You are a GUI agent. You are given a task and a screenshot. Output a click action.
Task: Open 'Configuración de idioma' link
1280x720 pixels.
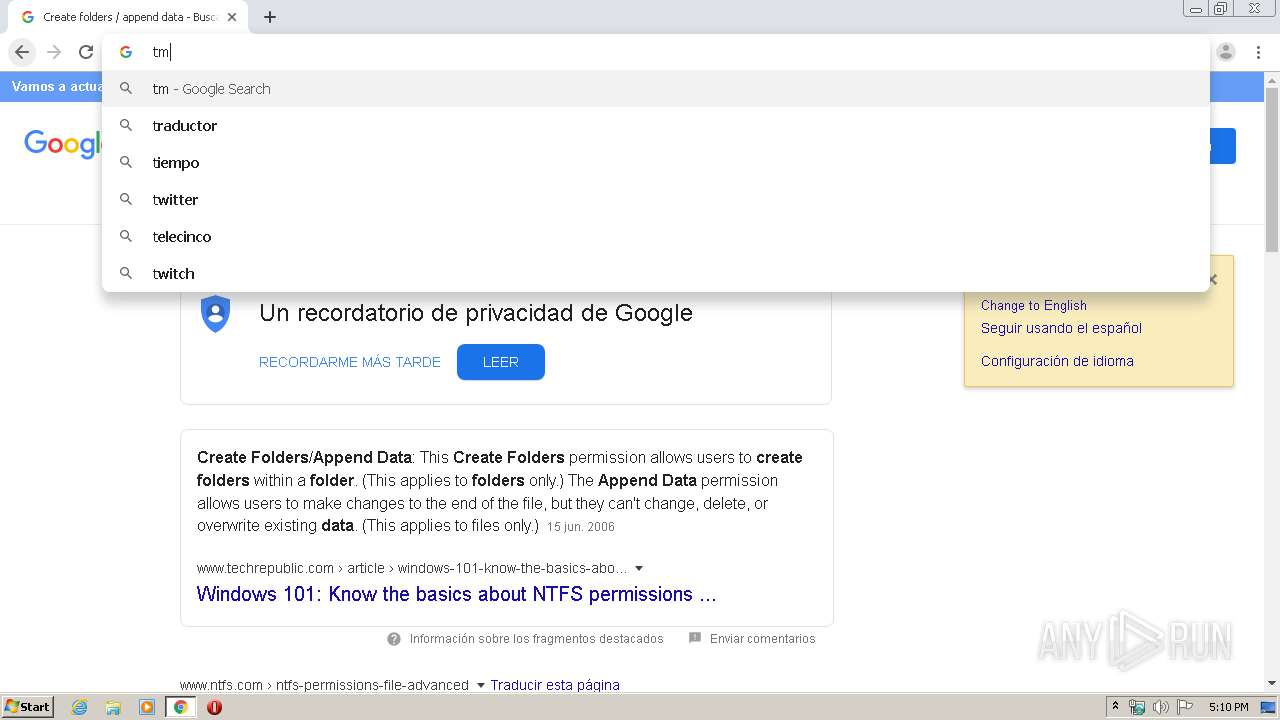1057,361
